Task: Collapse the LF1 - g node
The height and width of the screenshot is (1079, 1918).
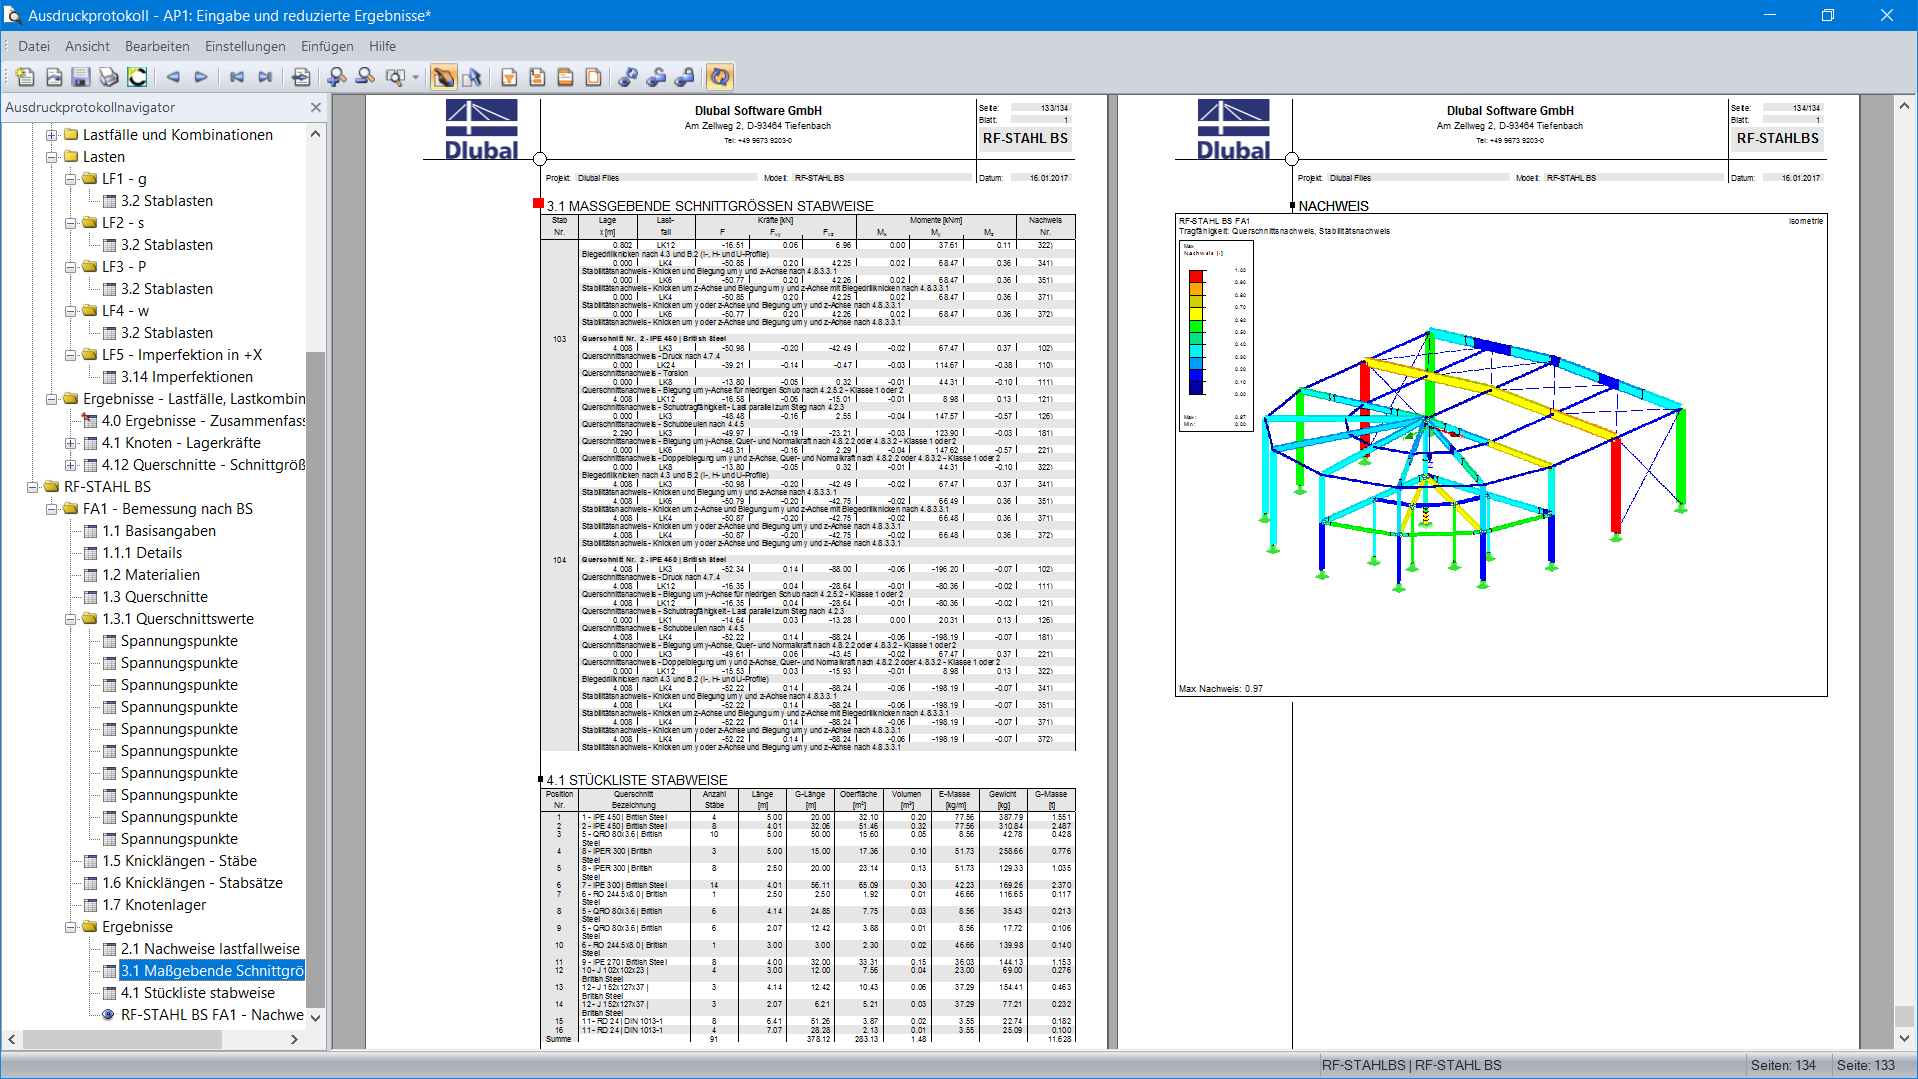Action: pos(70,179)
